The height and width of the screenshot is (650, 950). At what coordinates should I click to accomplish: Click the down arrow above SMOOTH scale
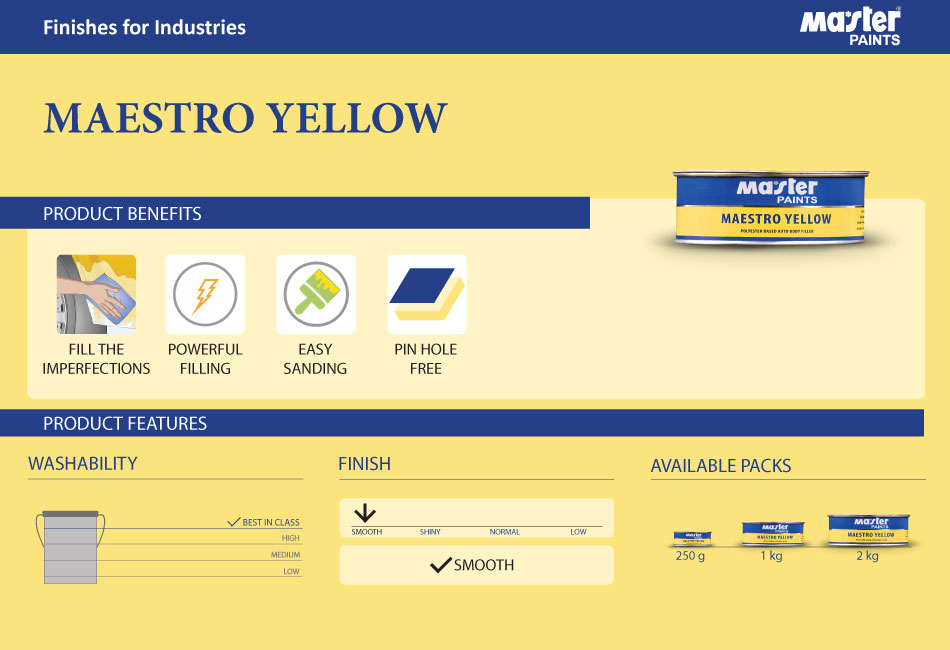click(365, 513)
